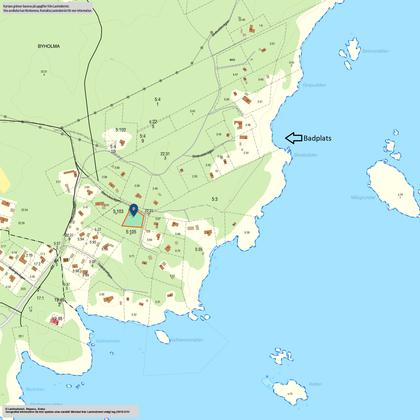Select parcel label 5:102
This screenshot has height=420, width=420.
121,130
